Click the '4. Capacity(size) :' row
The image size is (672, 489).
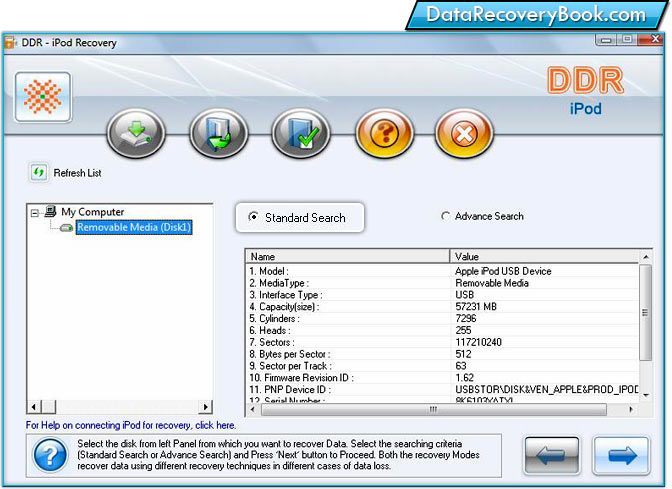tap(442, 307)
